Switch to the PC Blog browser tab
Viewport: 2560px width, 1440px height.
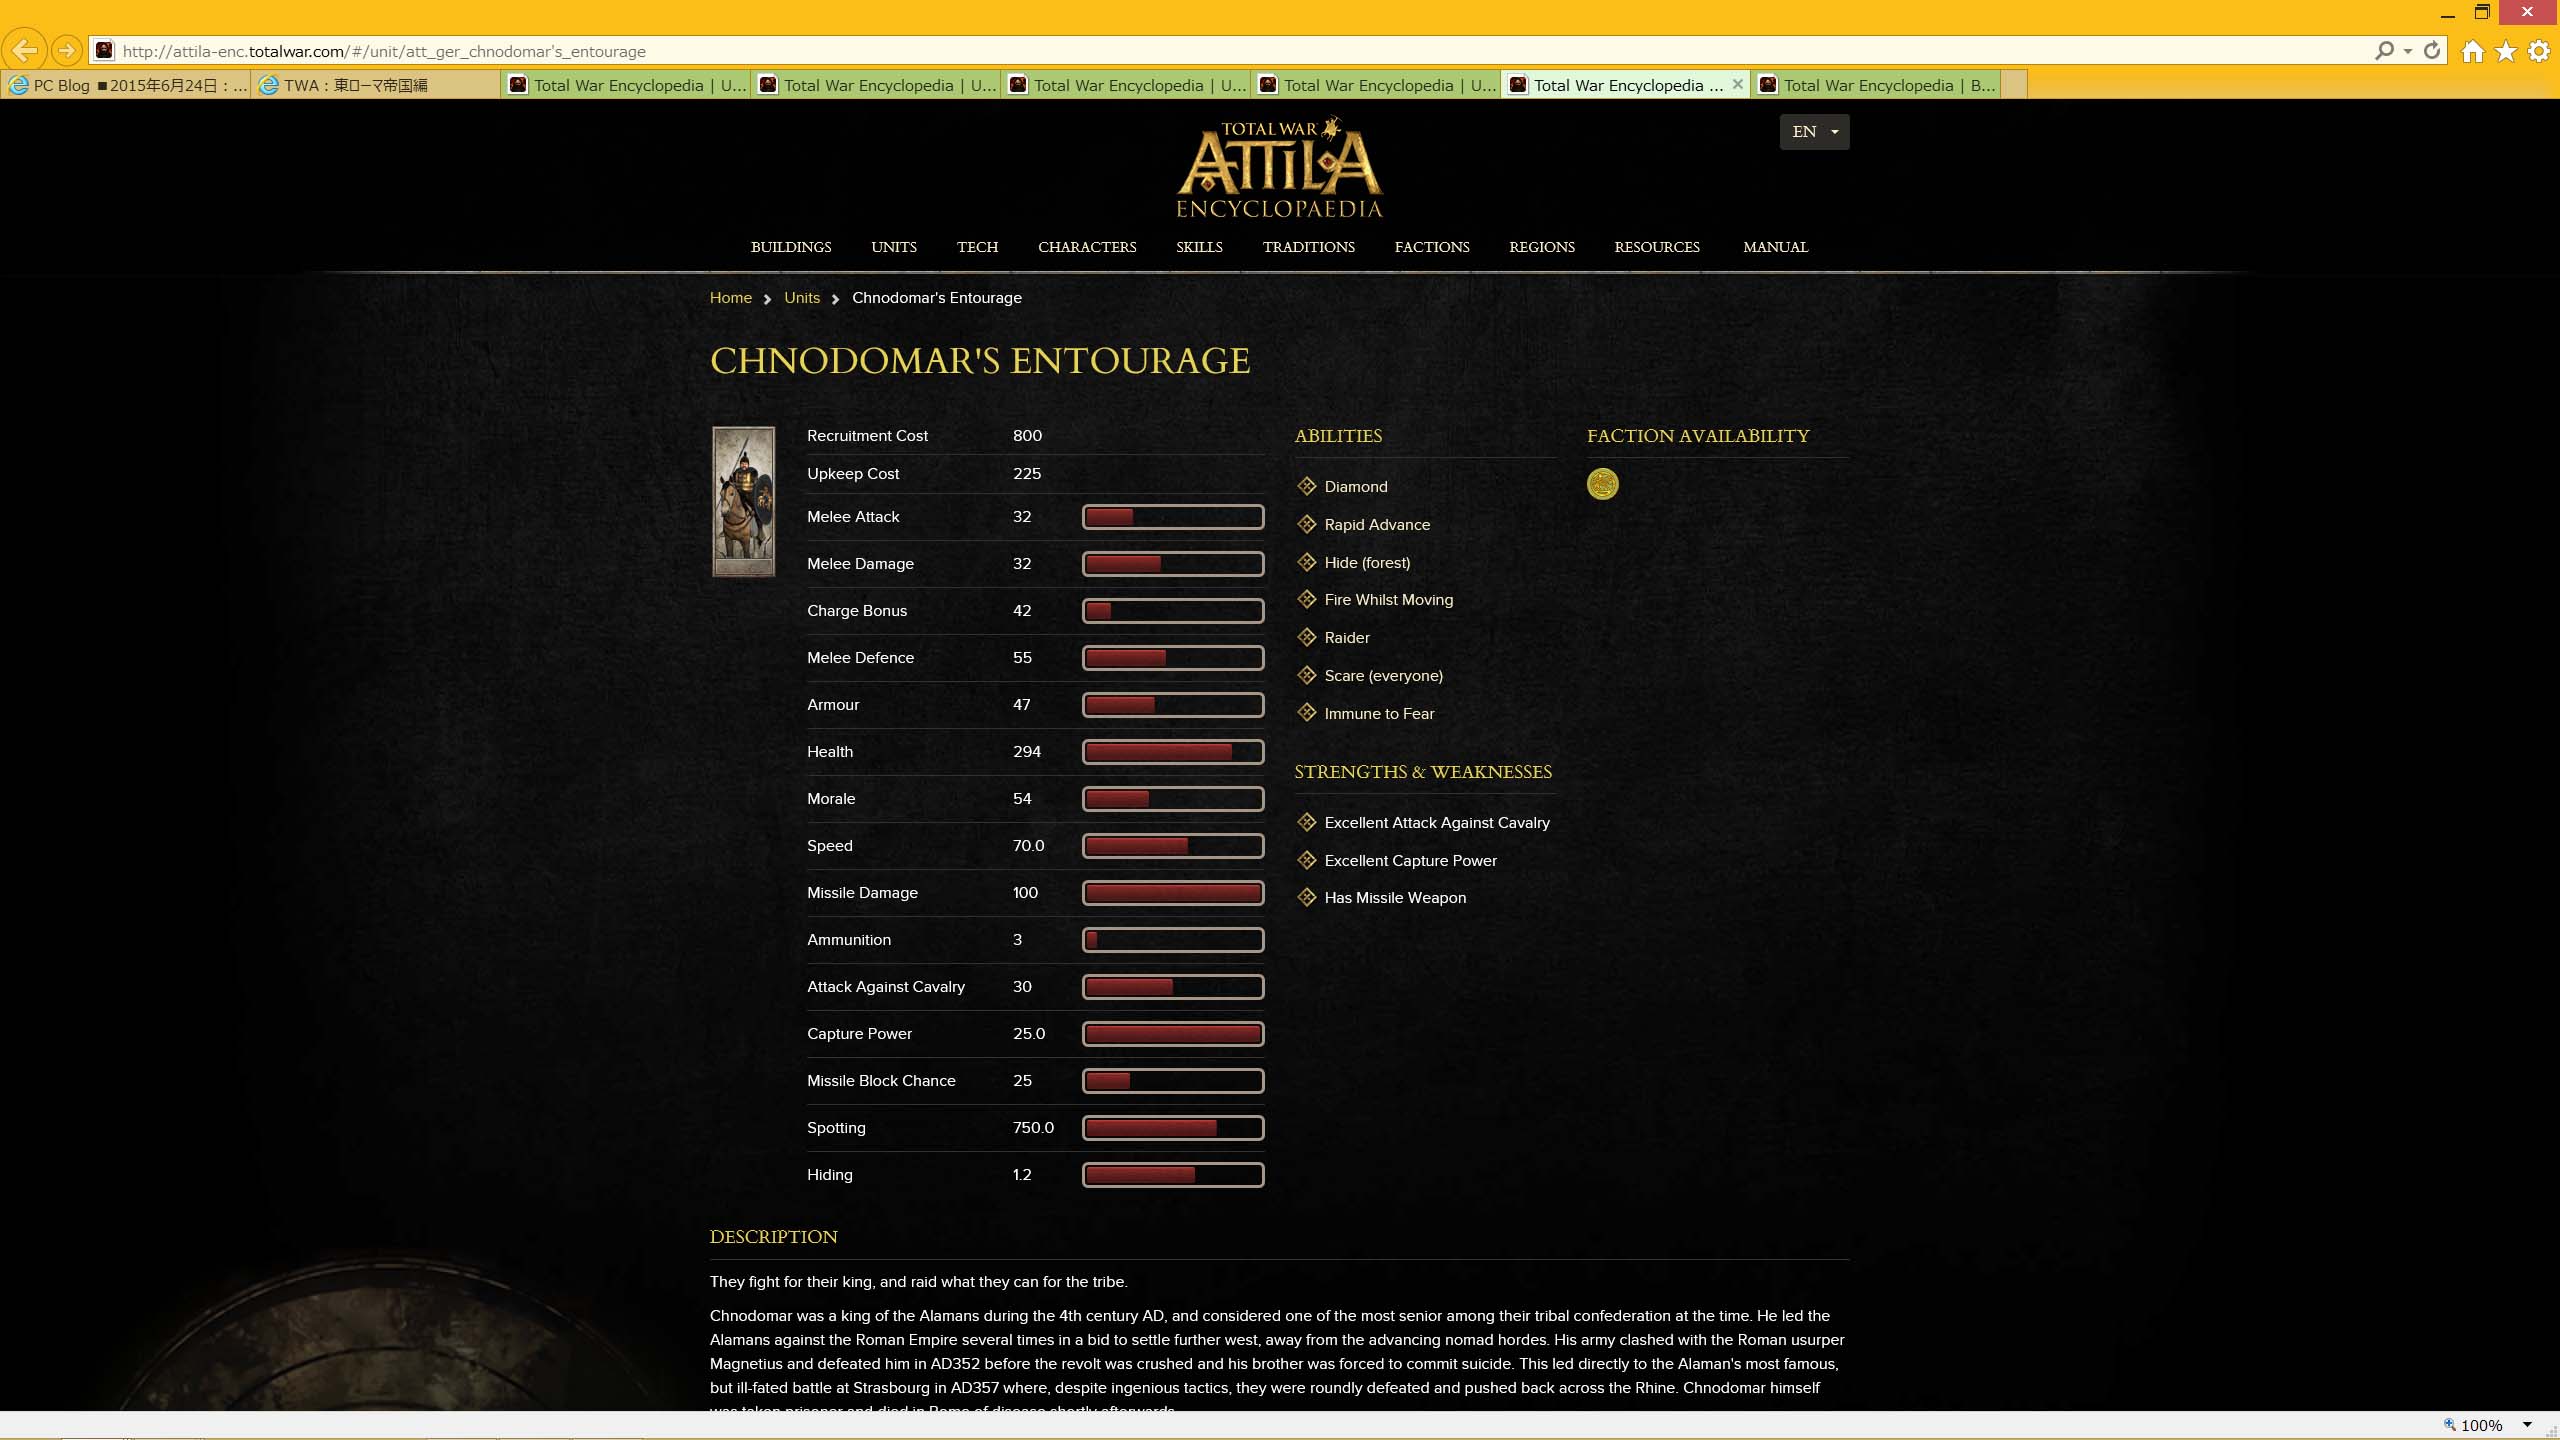[x=126, y=85]
